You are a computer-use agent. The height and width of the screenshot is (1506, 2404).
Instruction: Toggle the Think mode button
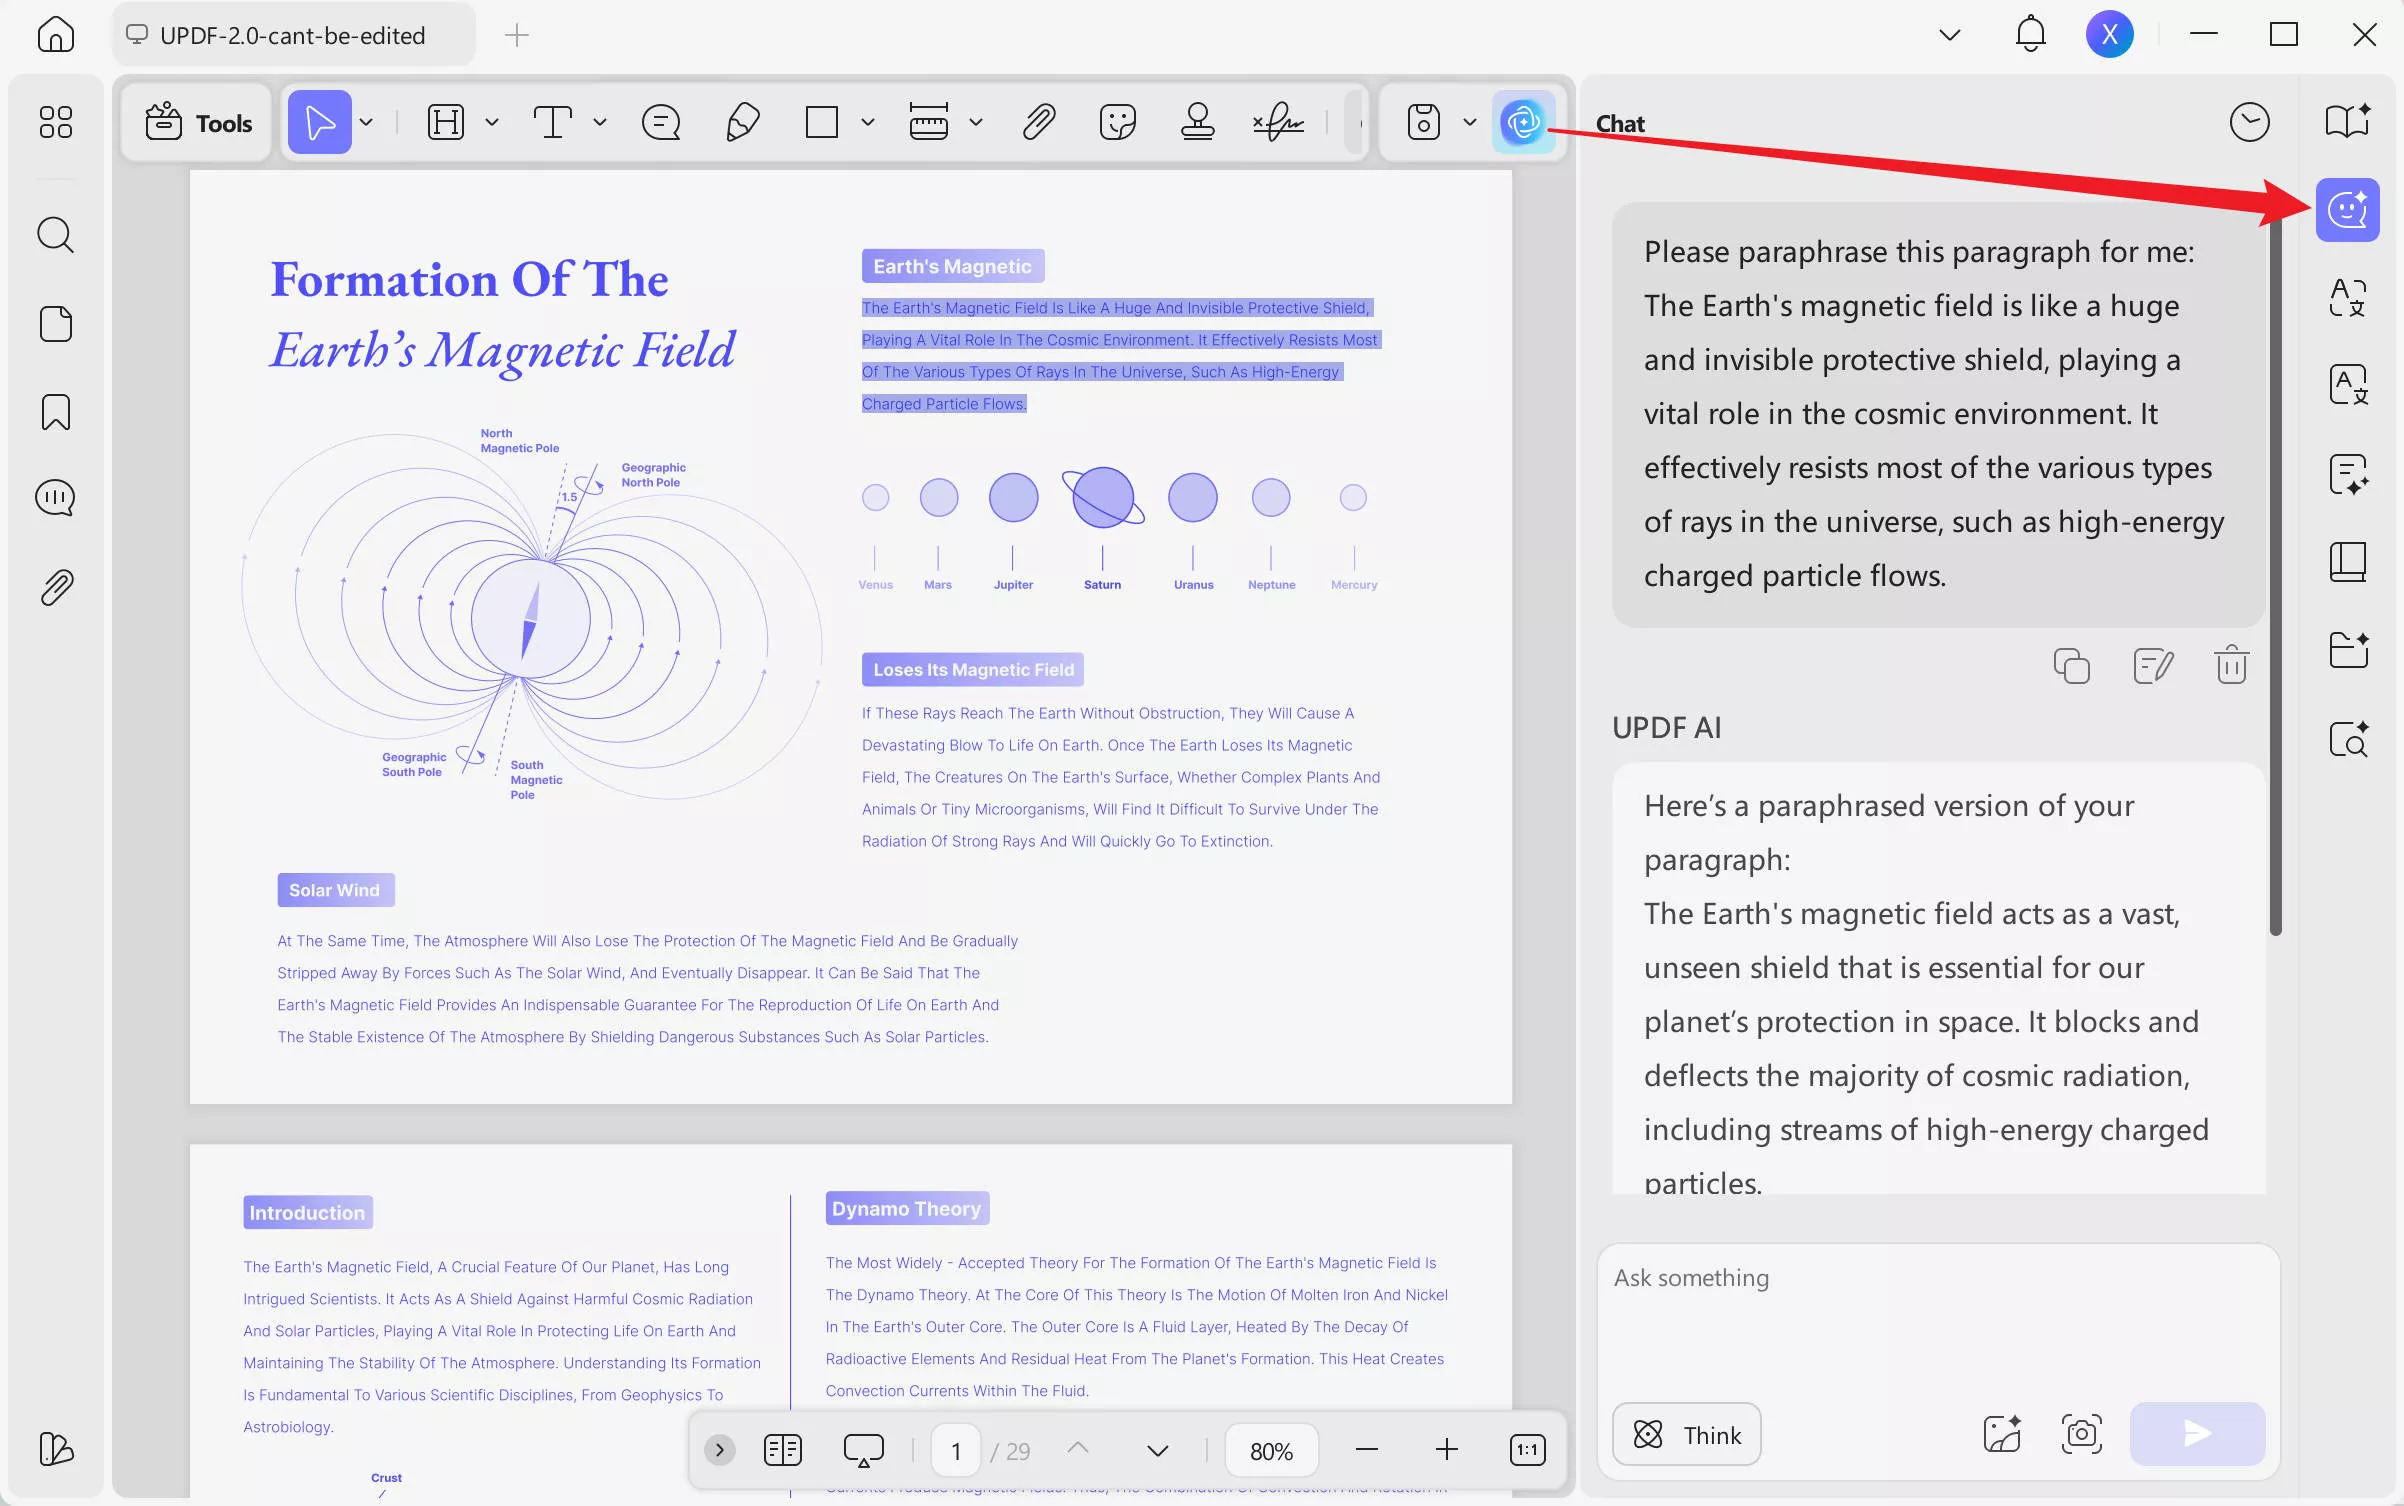pyautogui.click(x=1686, y=1435)
